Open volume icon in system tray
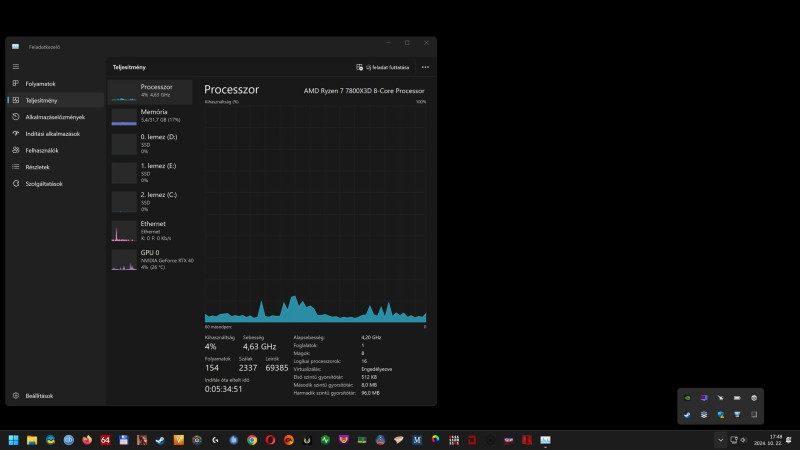 point(743,440)
